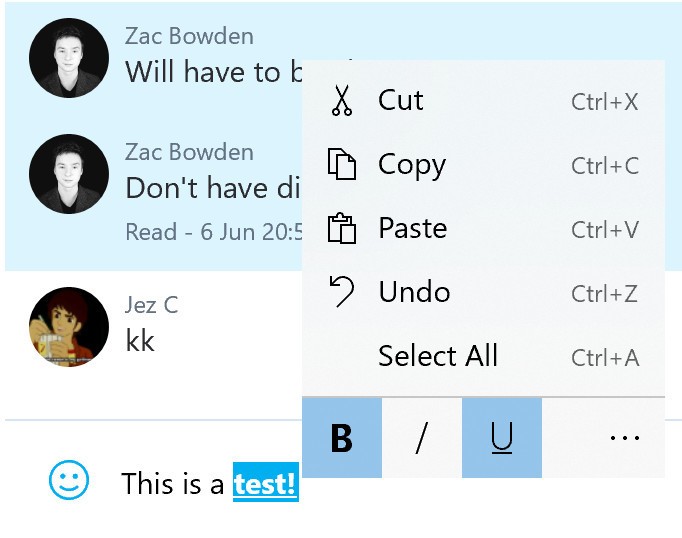Click the Jez C sender name
This screenshot has width=682, height=538.
point(151,304)
